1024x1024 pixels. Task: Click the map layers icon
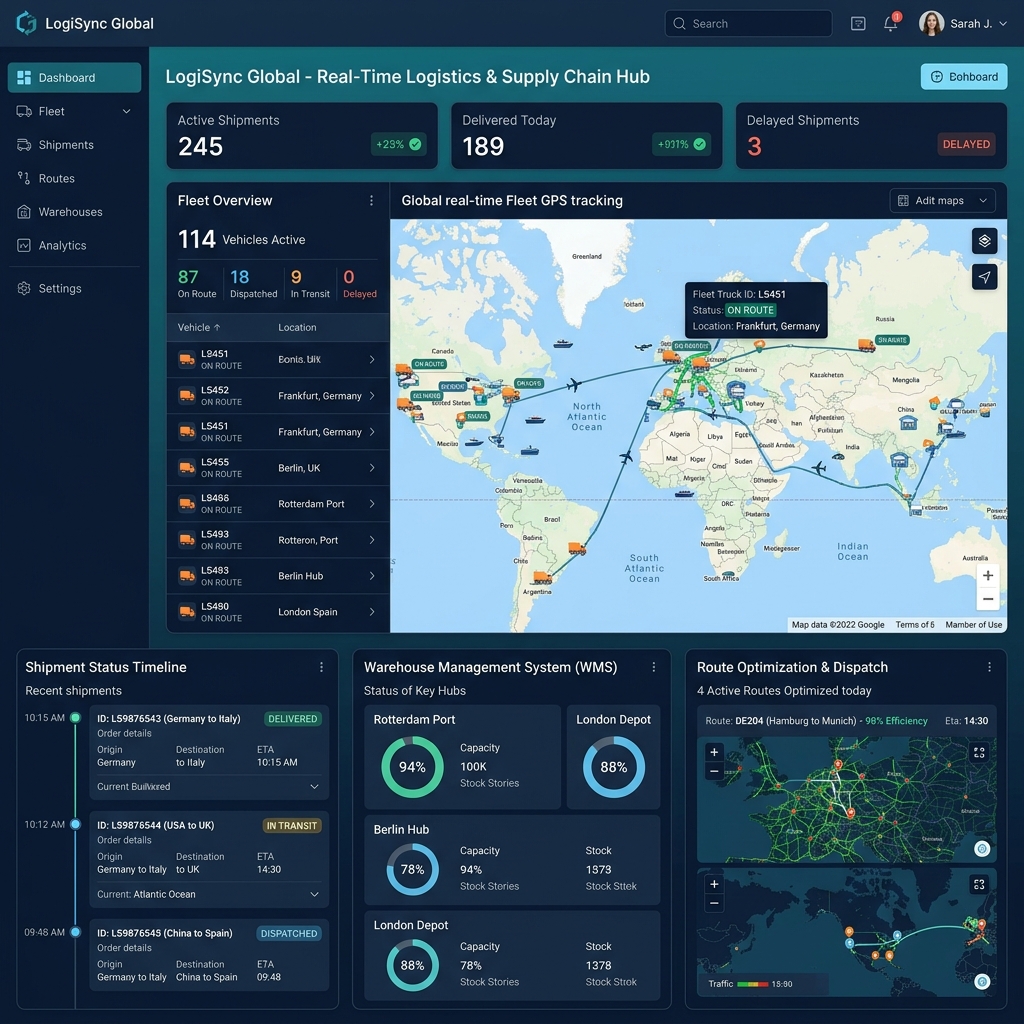click(x=984, y=241)
